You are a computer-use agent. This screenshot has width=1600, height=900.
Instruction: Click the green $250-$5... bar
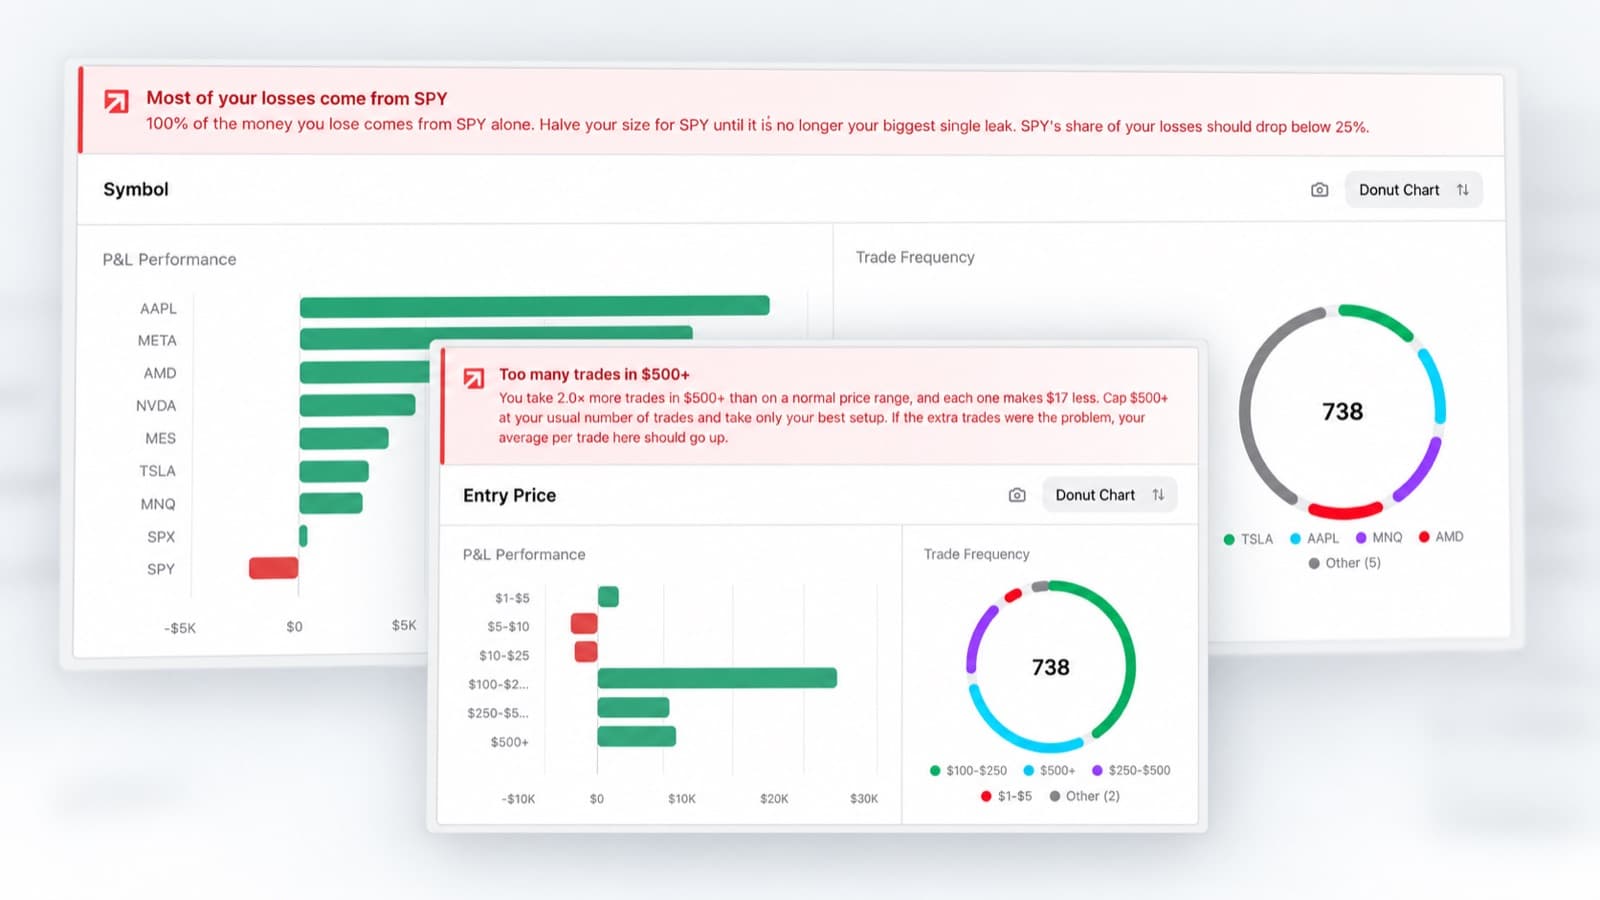point(633,707)
